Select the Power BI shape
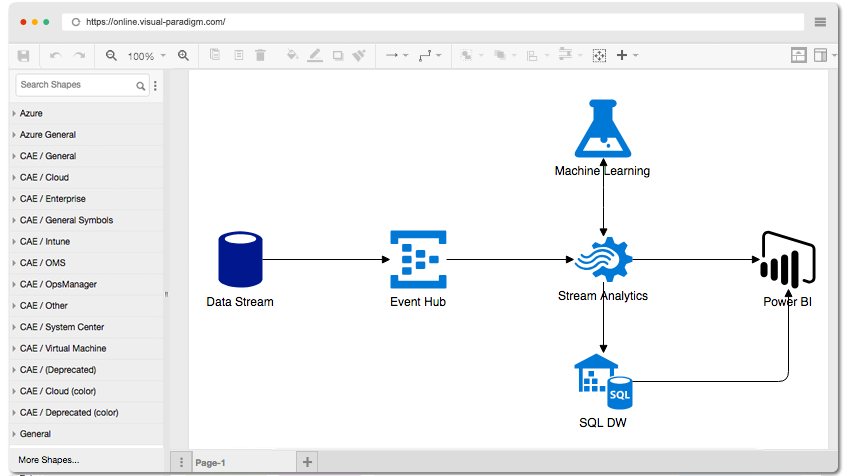 (x=788, y=260)
